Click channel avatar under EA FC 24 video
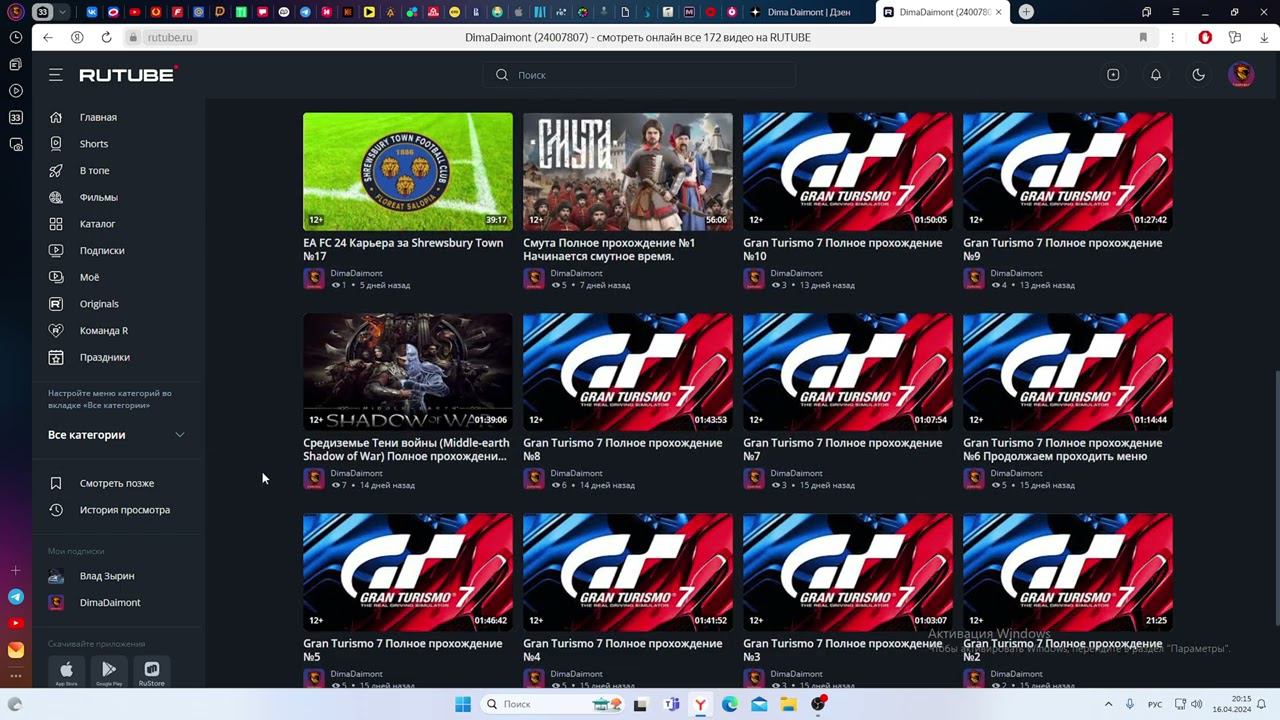 (314, 279)
